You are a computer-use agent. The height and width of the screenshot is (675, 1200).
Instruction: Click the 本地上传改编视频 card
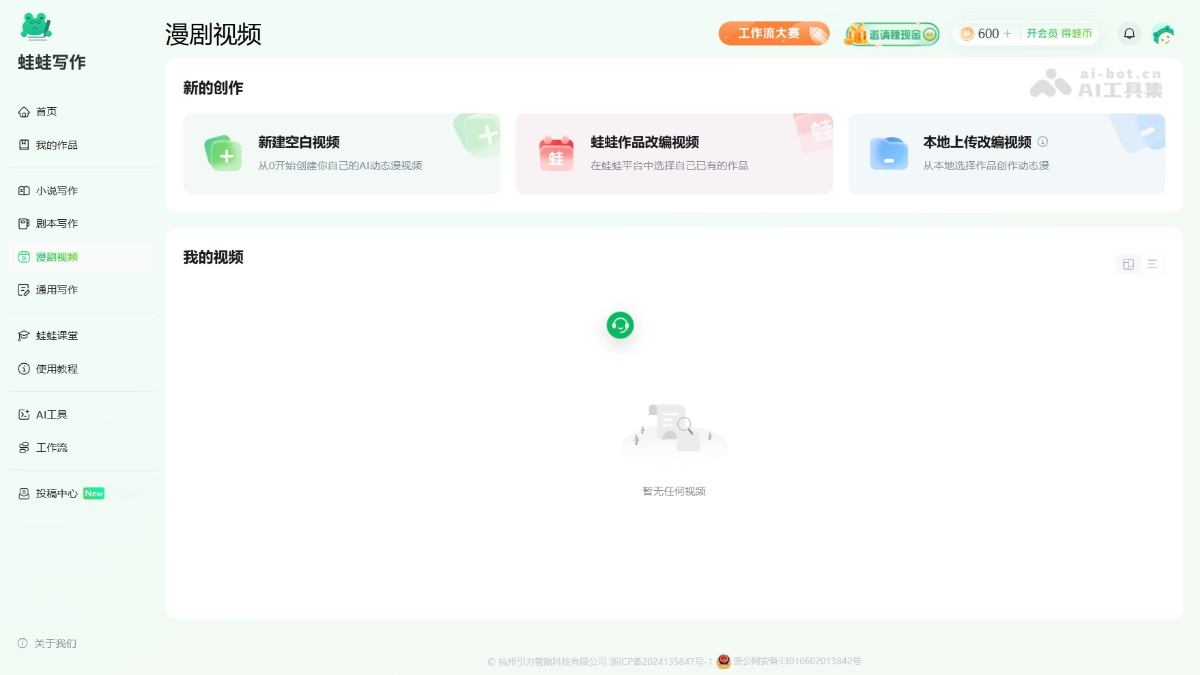pos(1007,153)
